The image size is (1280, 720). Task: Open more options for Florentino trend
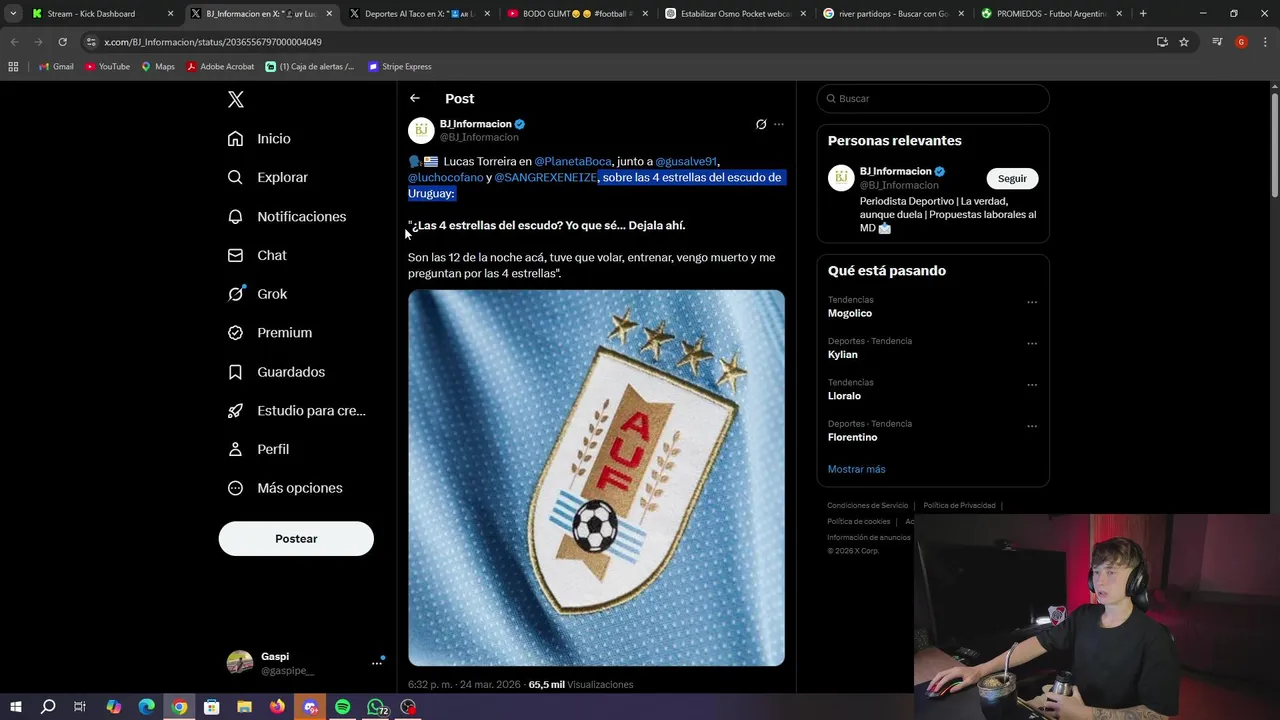coord(1032,426)
